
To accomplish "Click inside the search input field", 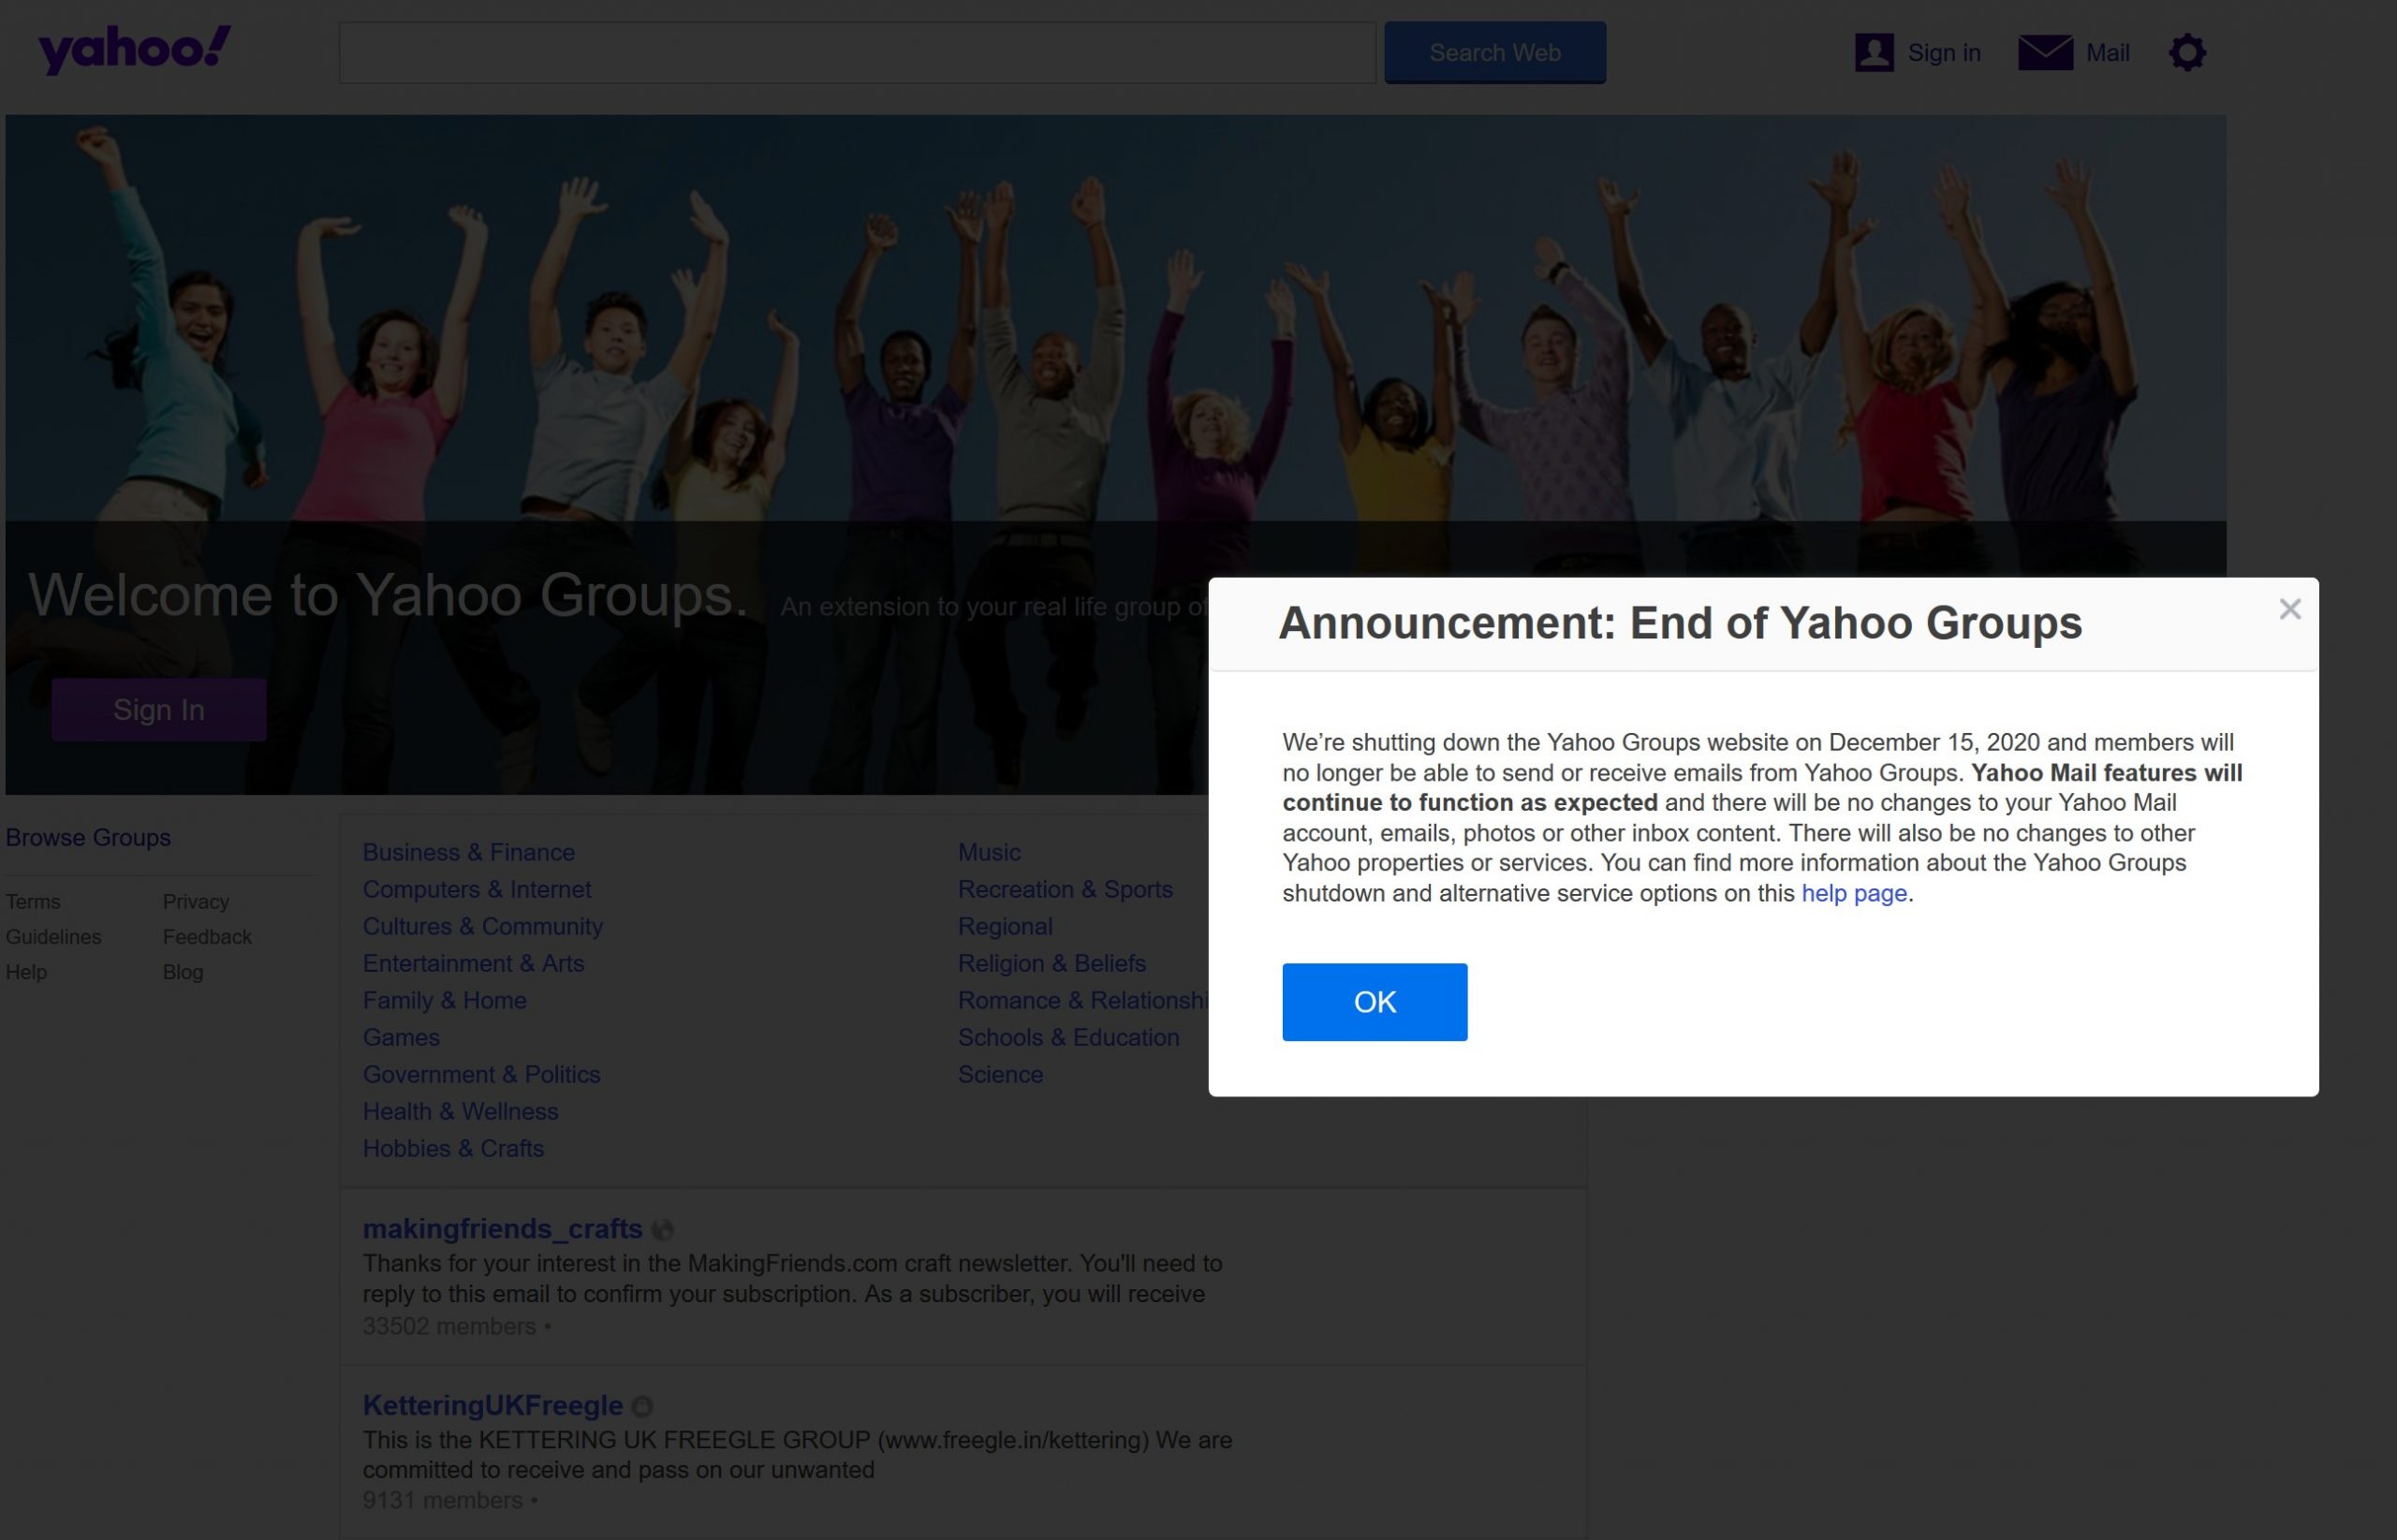I will (855, 52).
